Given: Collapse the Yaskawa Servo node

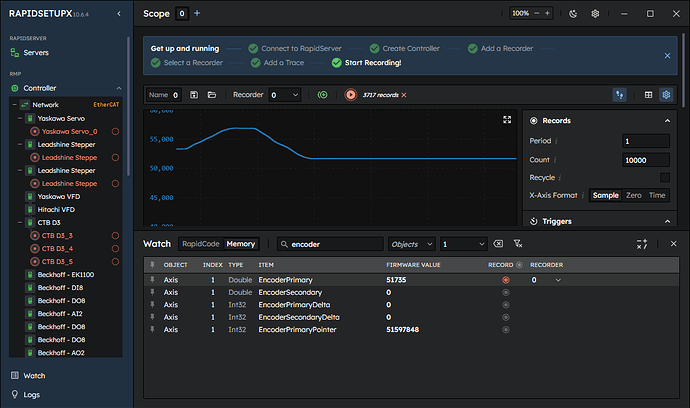Looking at the screenshot, I should [x=20, y=118].
